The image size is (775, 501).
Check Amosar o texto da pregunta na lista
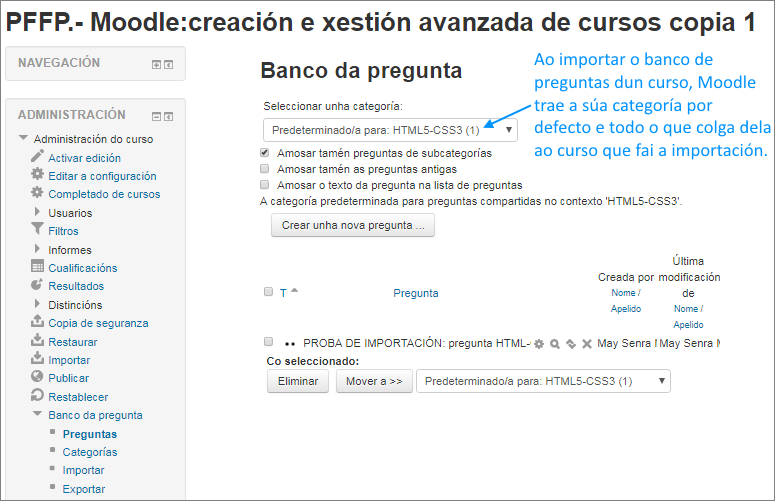pos(265,185)
